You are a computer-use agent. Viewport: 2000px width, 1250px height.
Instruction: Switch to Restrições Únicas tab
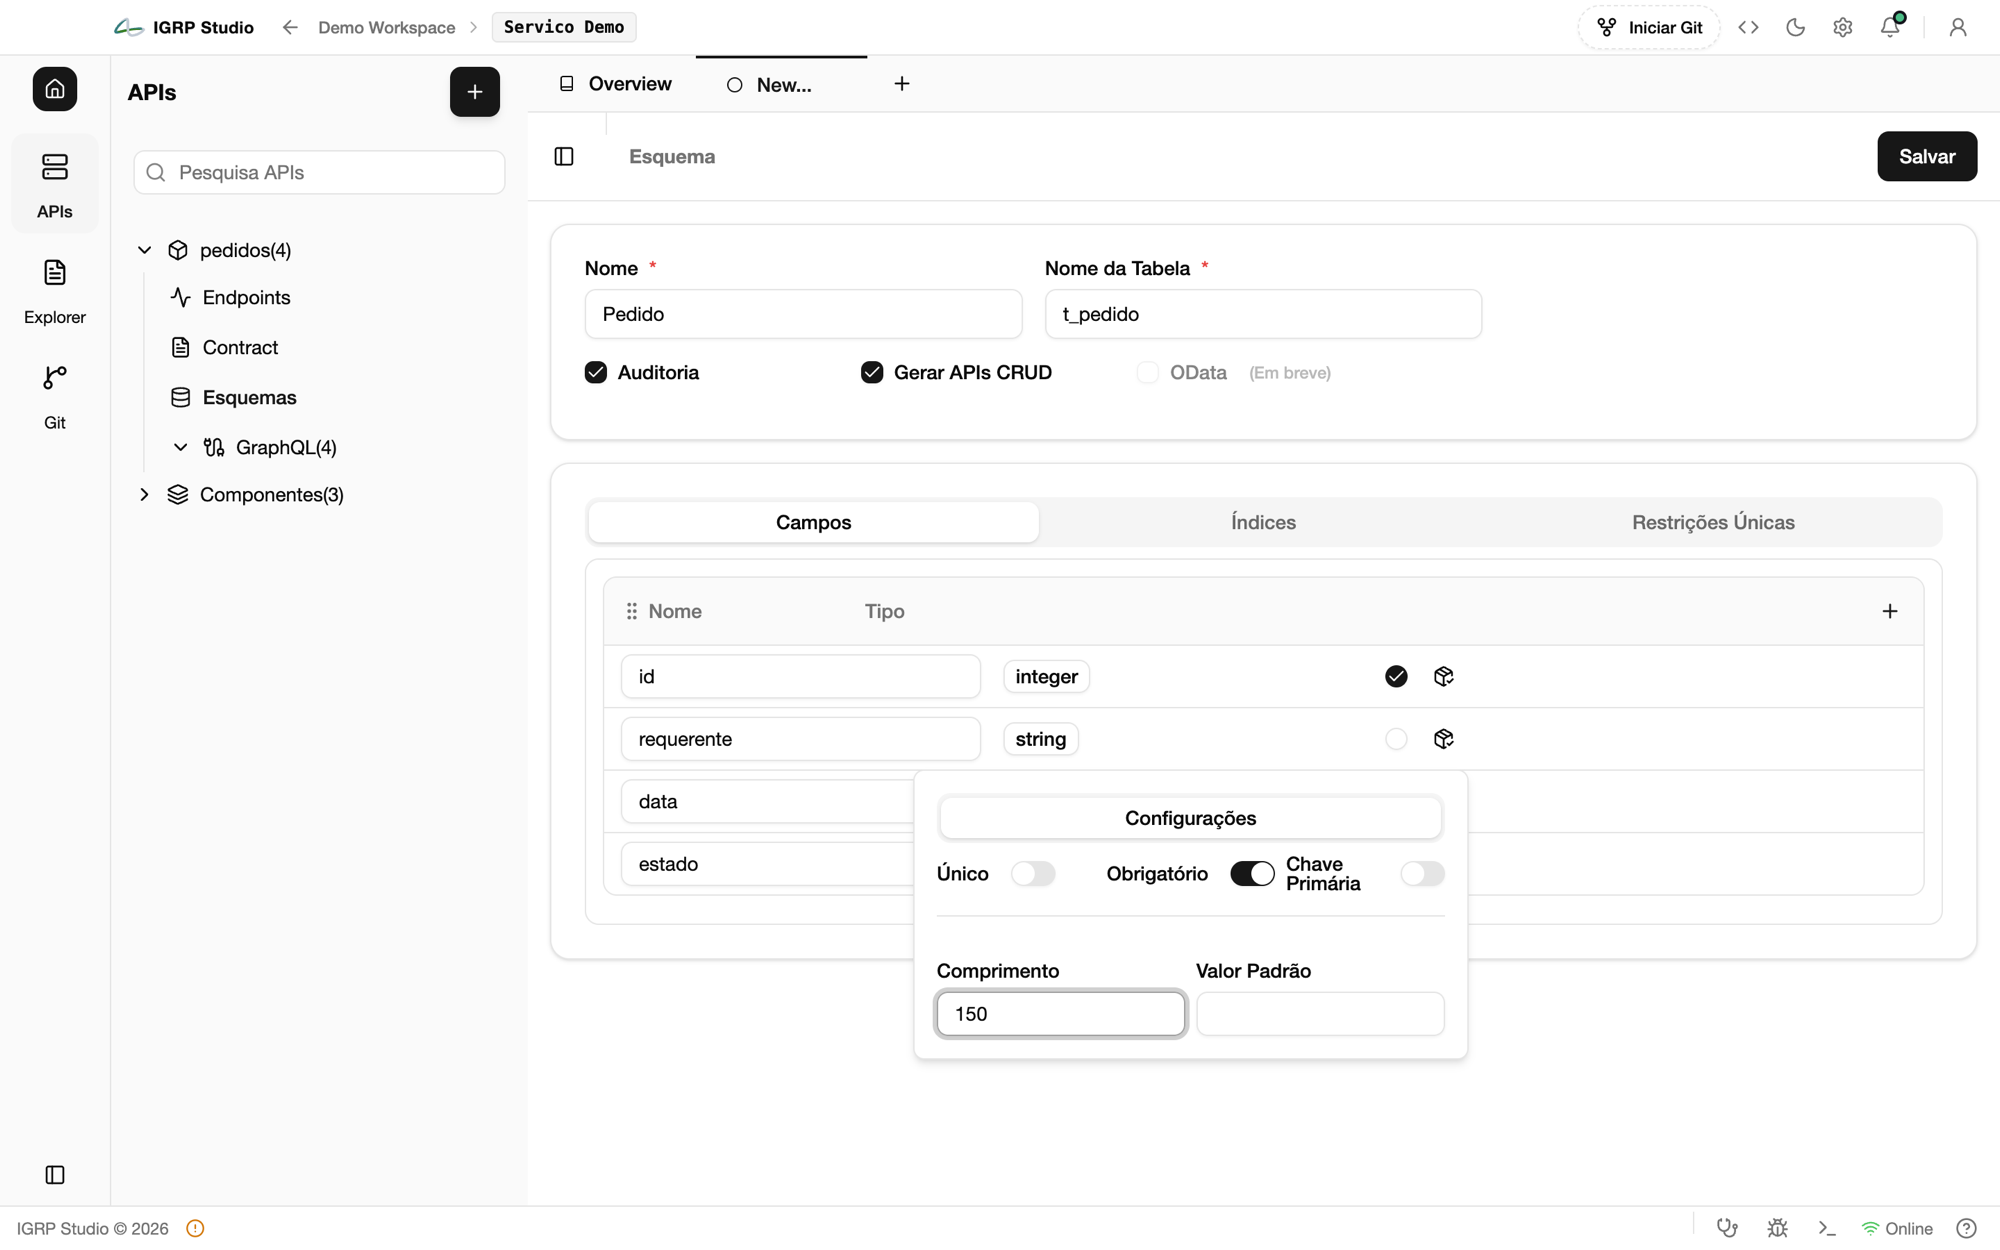pos(1713,522)
